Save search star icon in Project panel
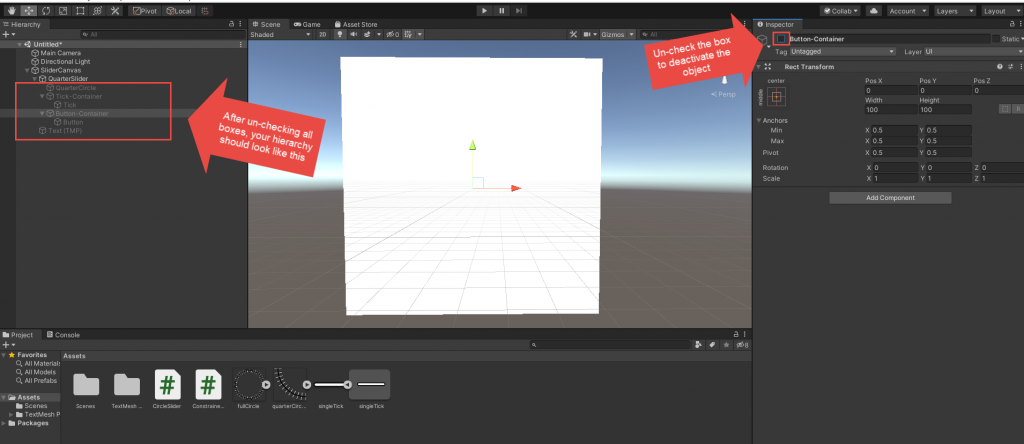1024x444 pixels. pyautogui.click(x=726, y=345)
